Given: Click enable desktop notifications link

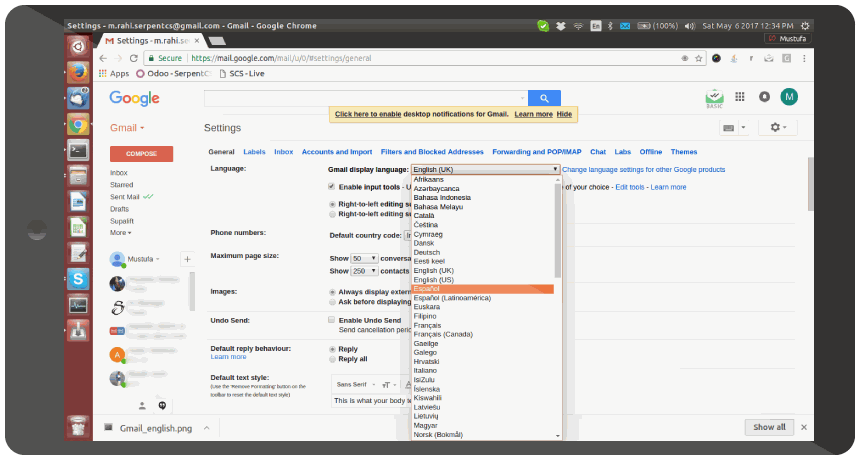Looking at the screenshot, I should 368,114.
